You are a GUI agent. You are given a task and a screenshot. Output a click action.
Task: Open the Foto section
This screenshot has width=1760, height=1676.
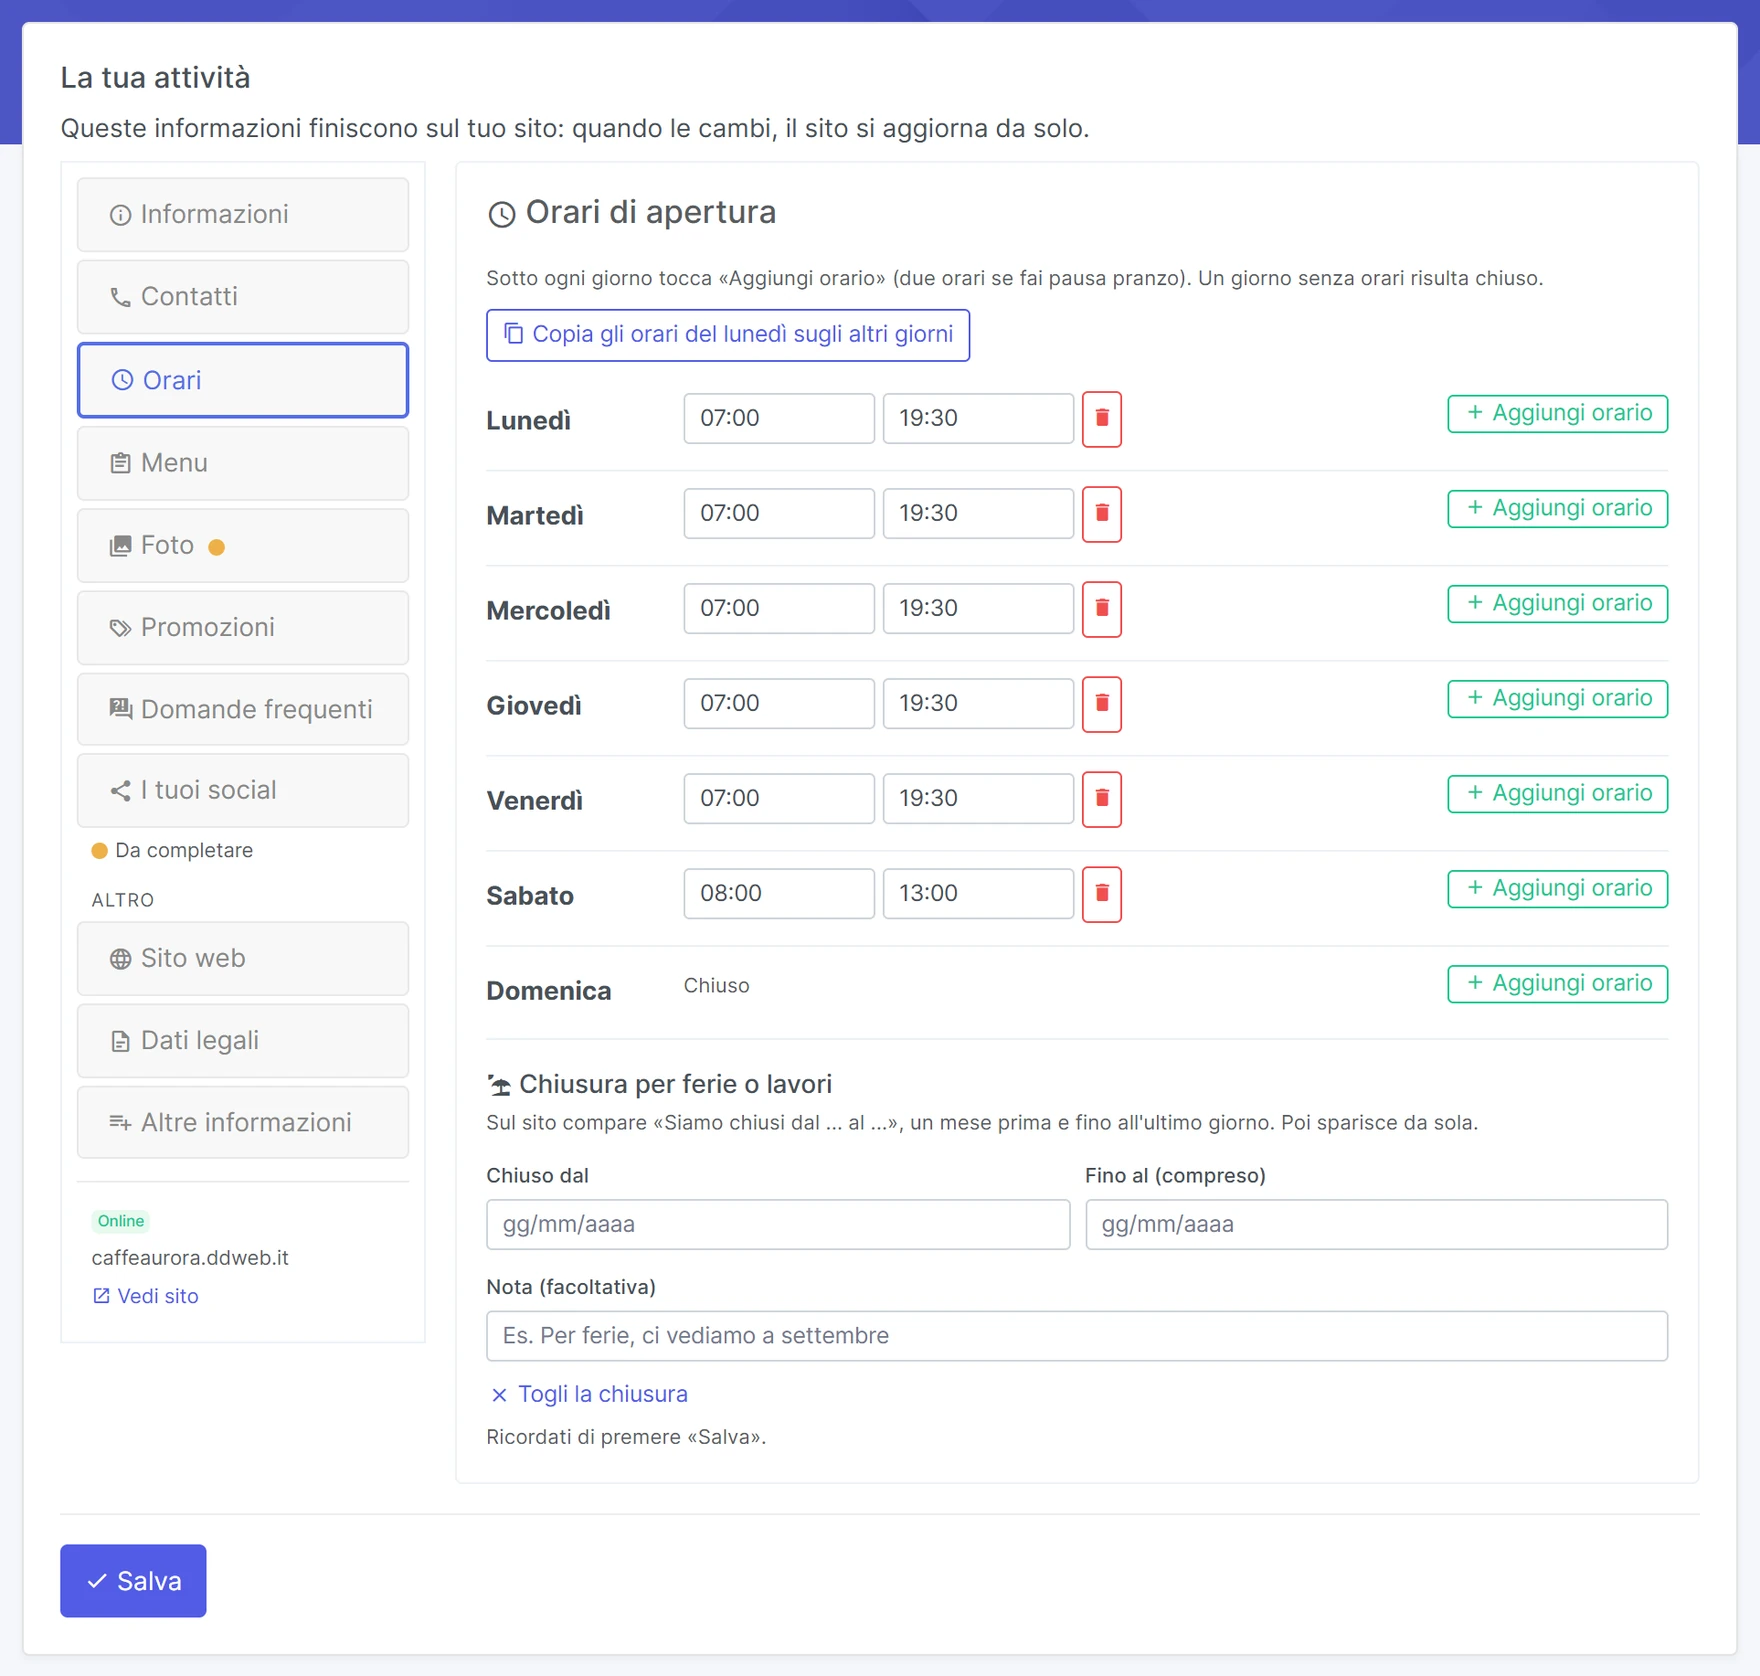coord(243,546)
